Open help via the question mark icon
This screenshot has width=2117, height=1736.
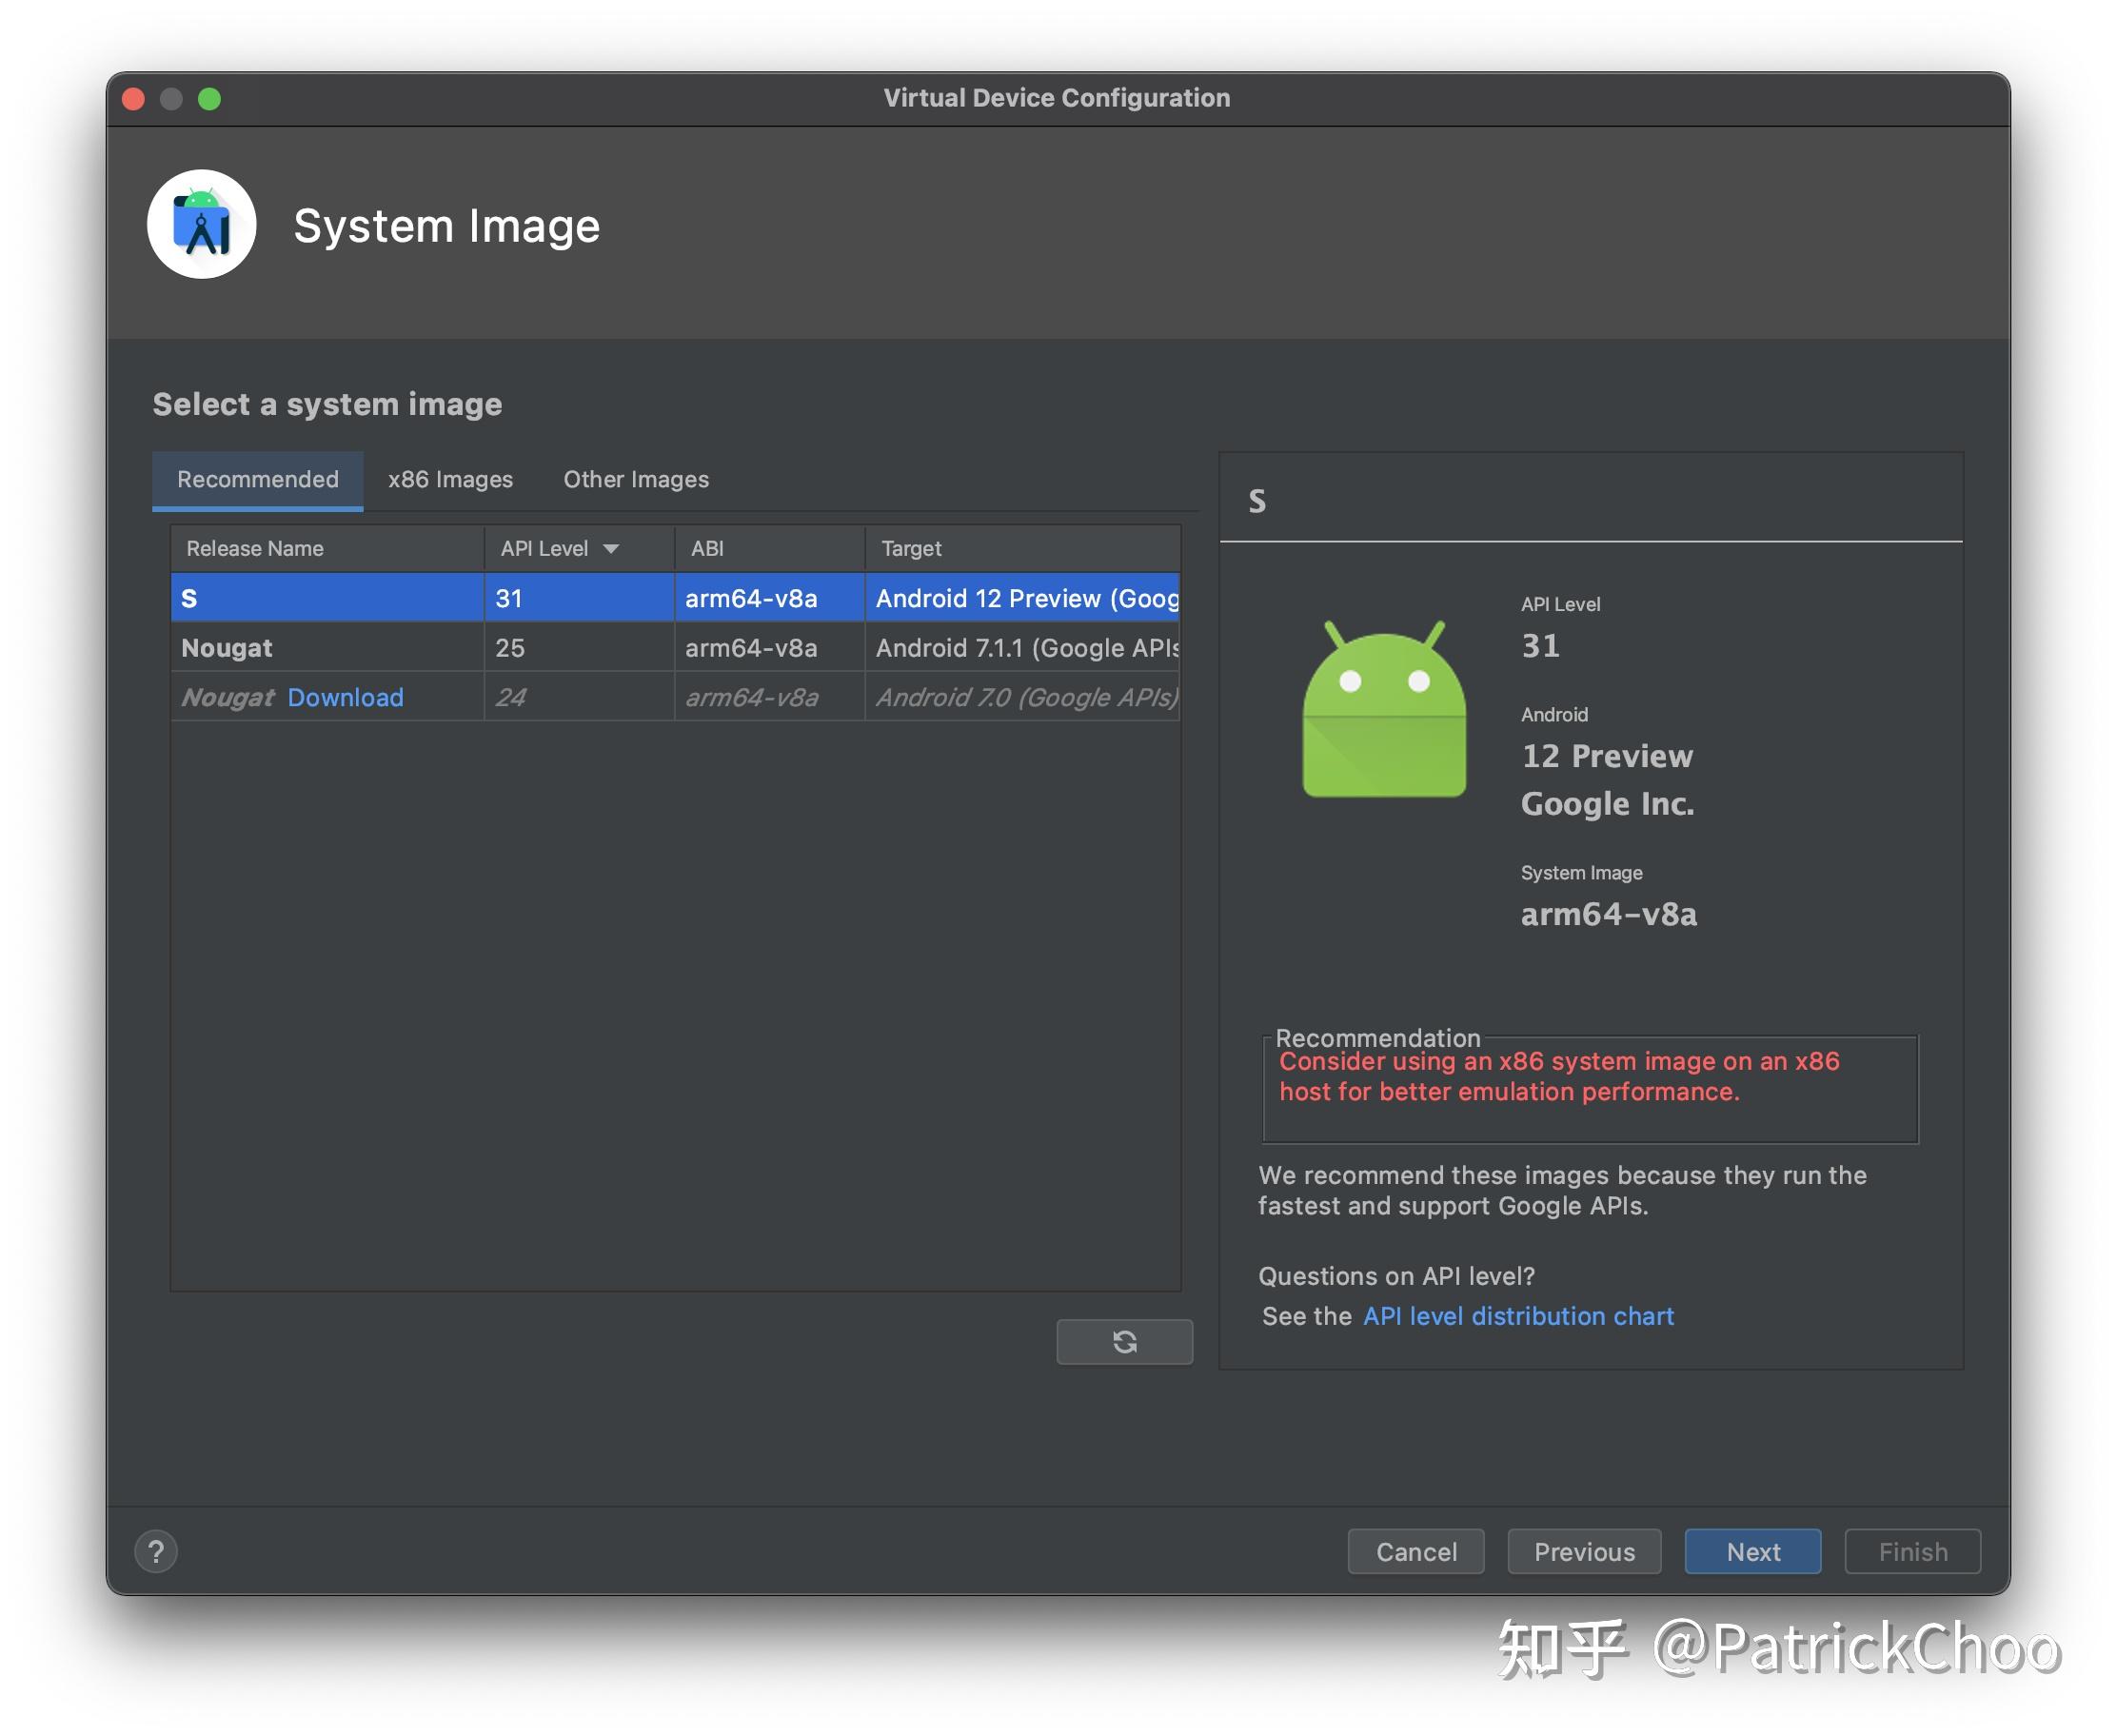point(156,1551)
